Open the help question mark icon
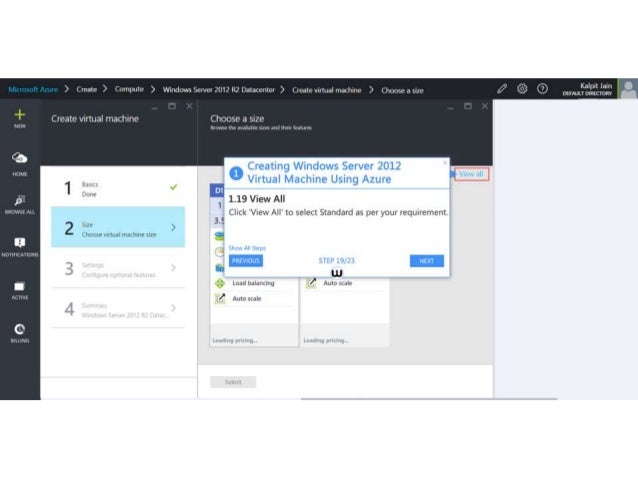Image resolution: width=638 pixels, height=479 pixels. (x=542, y=88)
